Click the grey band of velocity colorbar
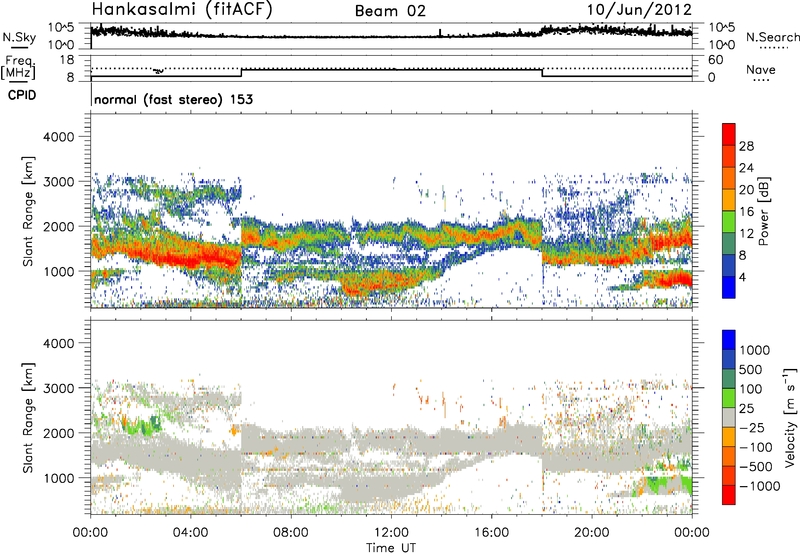Image resolution: width=800 pixels, height=554 pixels. tap(729, 417)
